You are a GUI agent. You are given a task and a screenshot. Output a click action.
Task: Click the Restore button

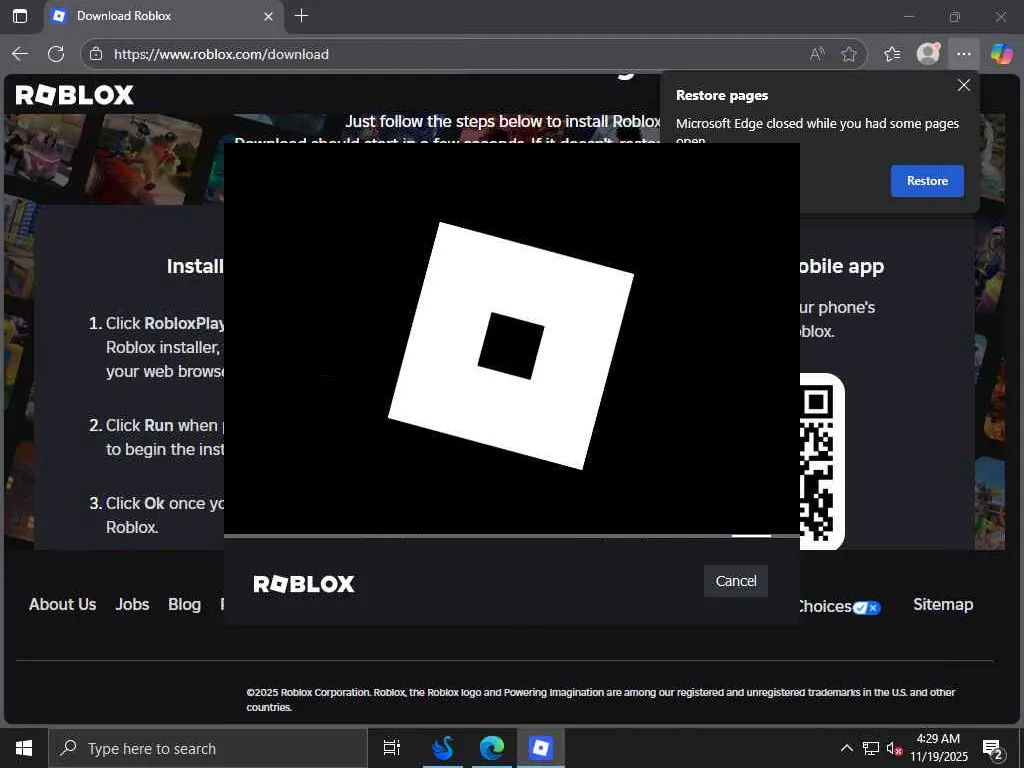coord(927,181)
